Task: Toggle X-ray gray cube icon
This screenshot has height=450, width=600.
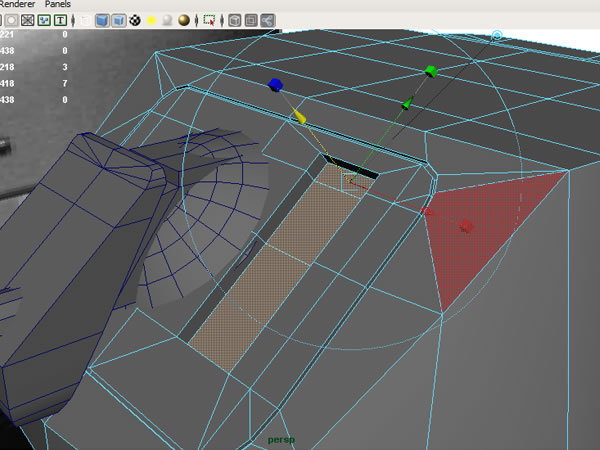Action: coord(235,20)
